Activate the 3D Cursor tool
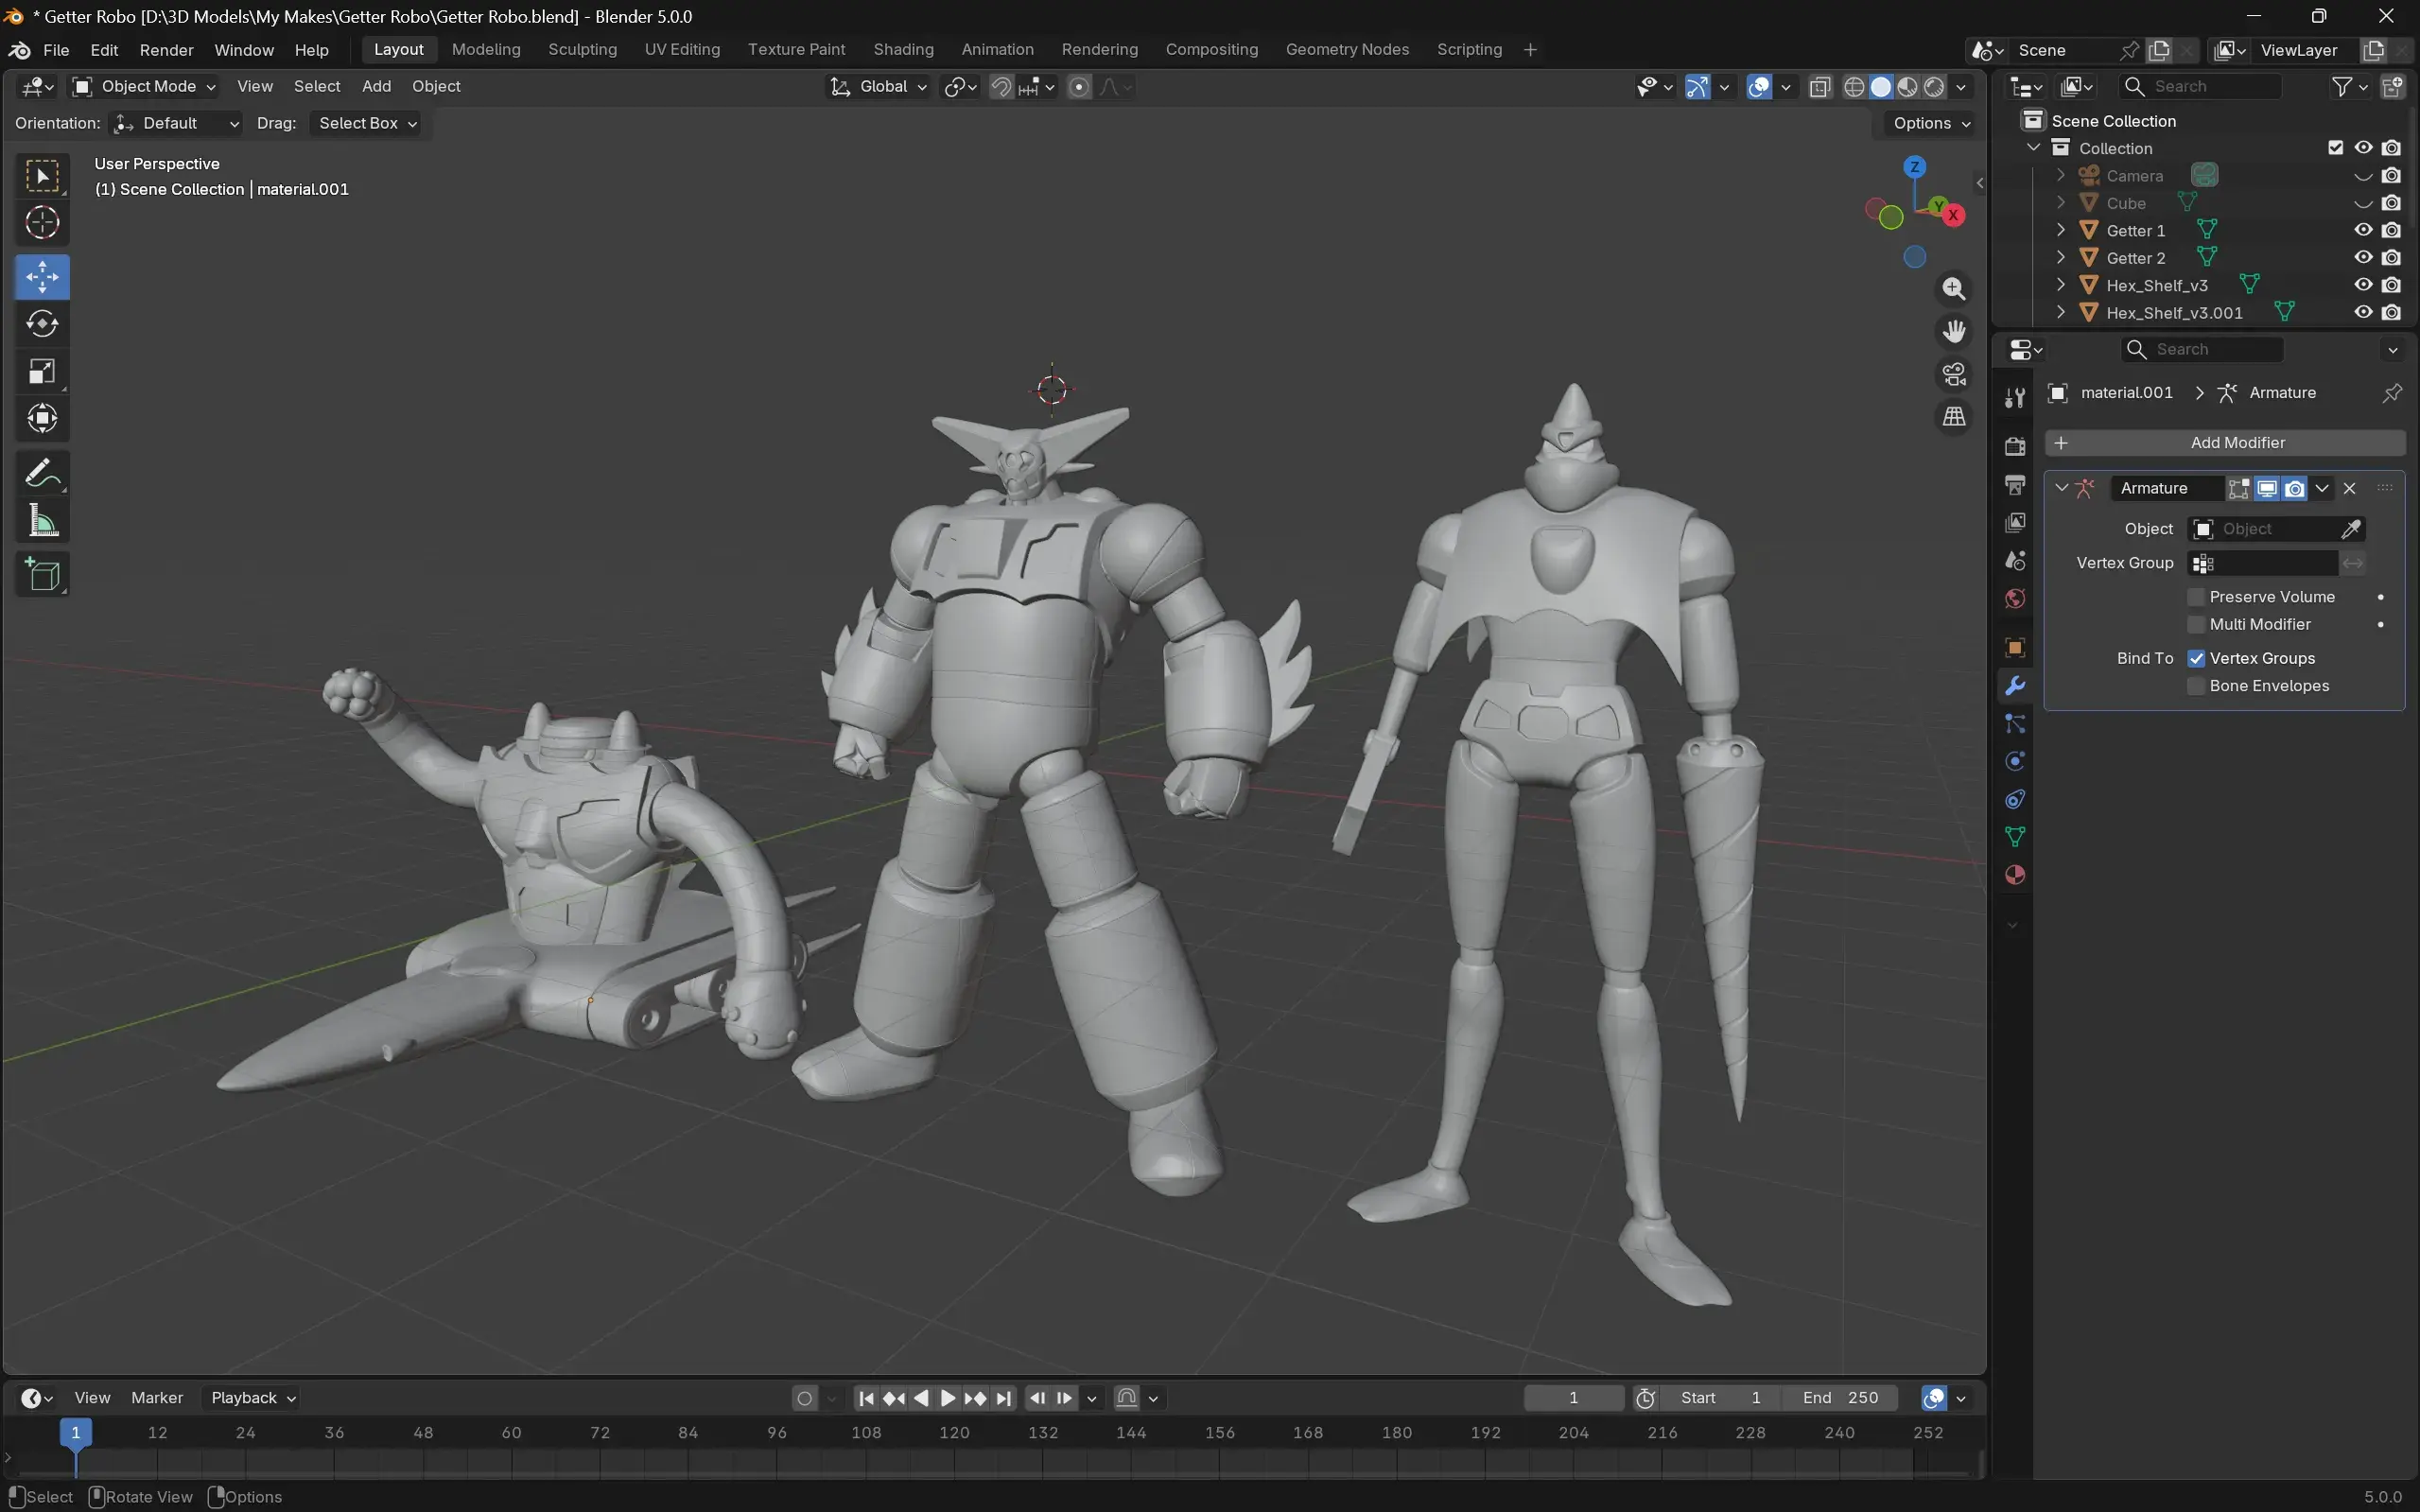2420x1512 pixels. (42, 222)
